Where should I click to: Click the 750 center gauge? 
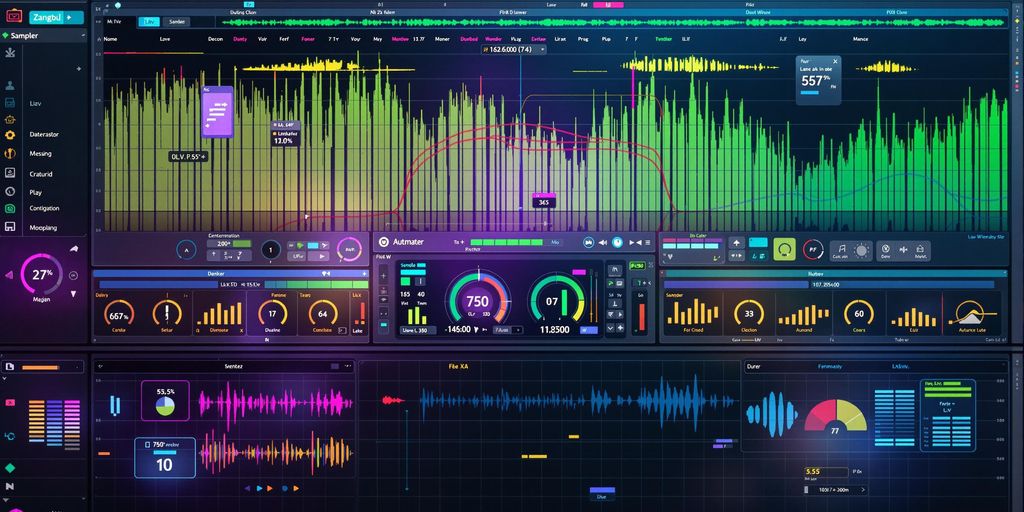coord(477,301)
